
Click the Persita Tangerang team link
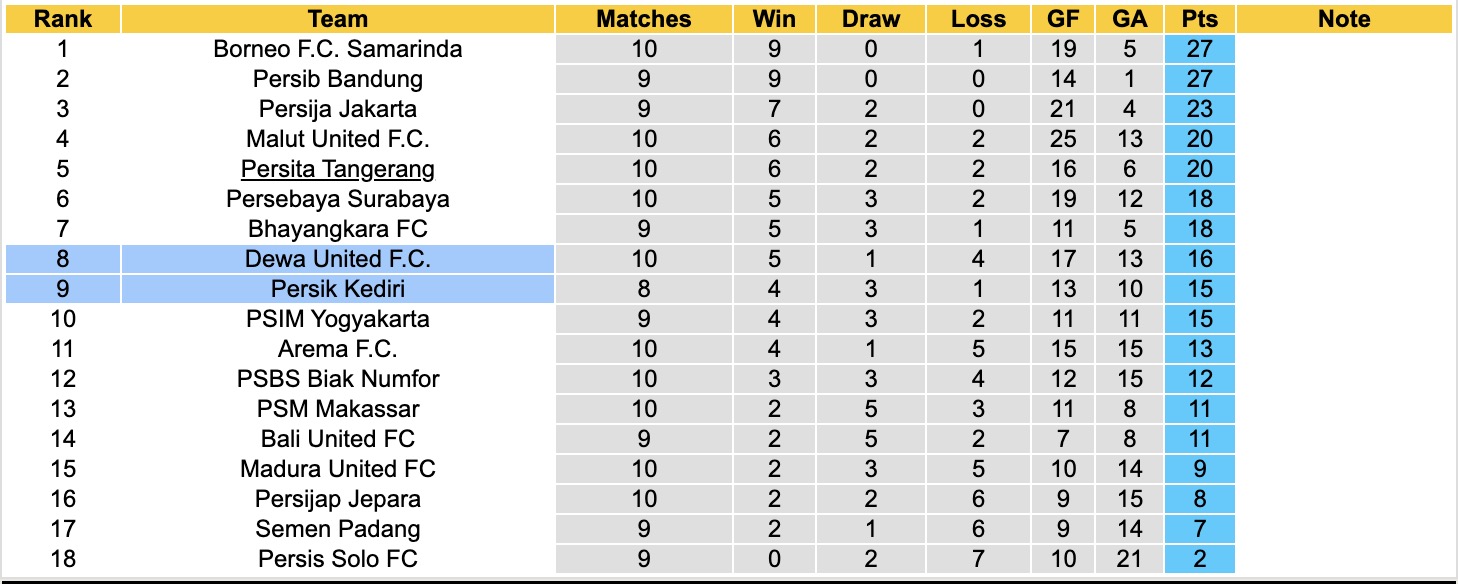tap(338, 169)
